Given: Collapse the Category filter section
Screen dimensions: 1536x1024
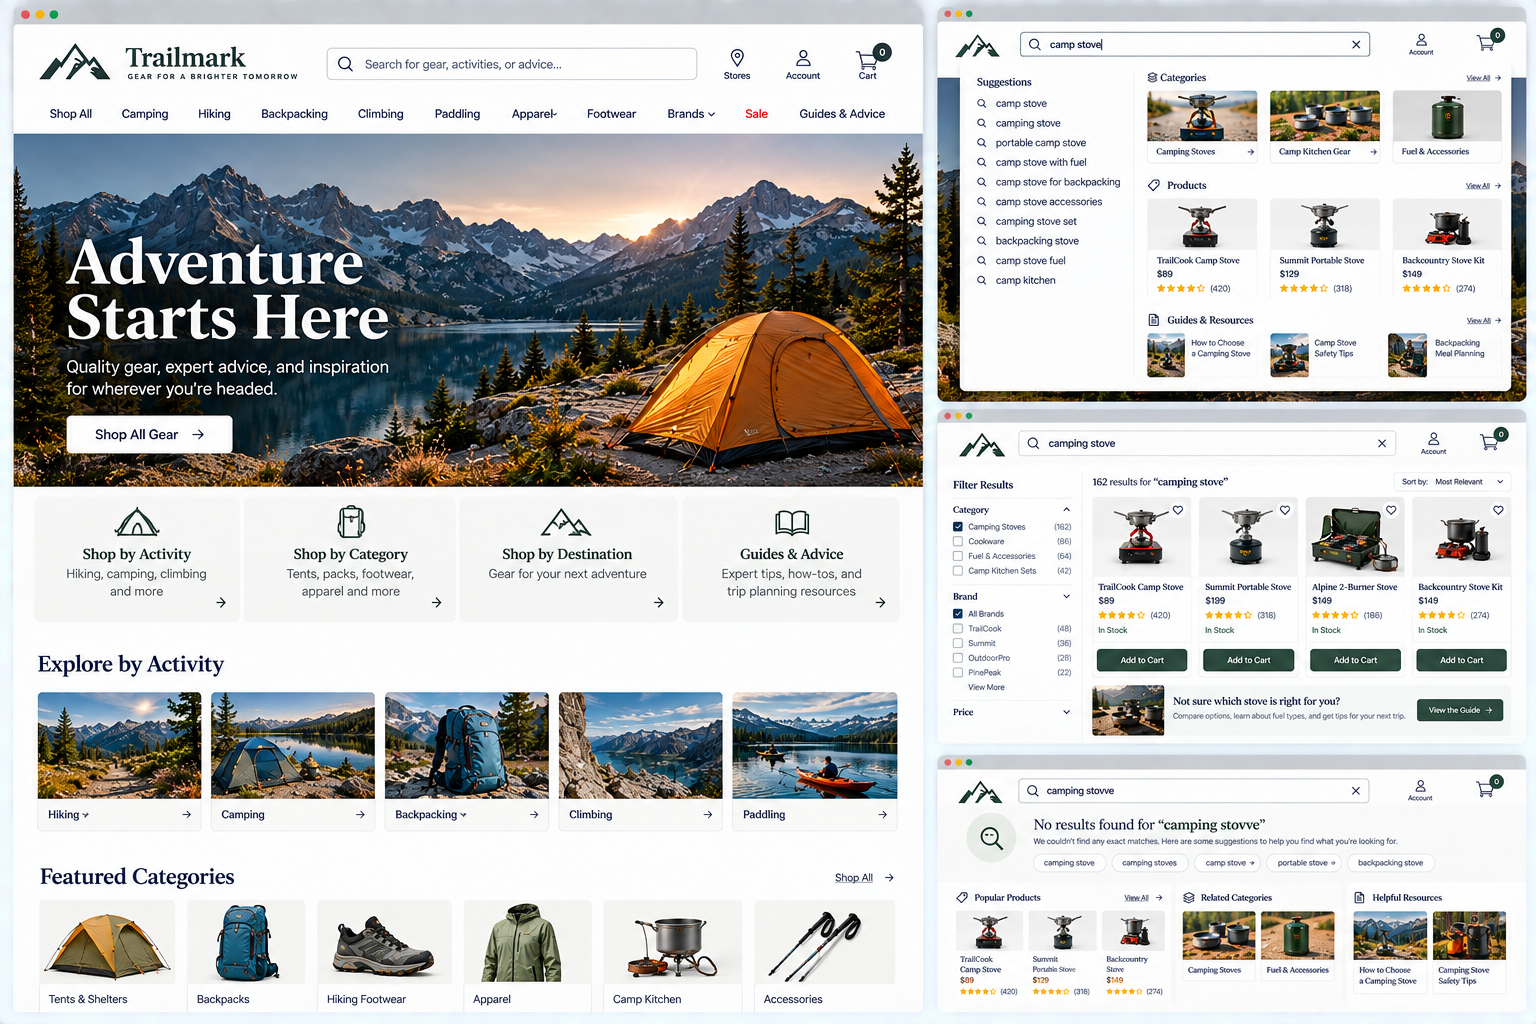Looking at the screenshot, I should click(1066, 510).
